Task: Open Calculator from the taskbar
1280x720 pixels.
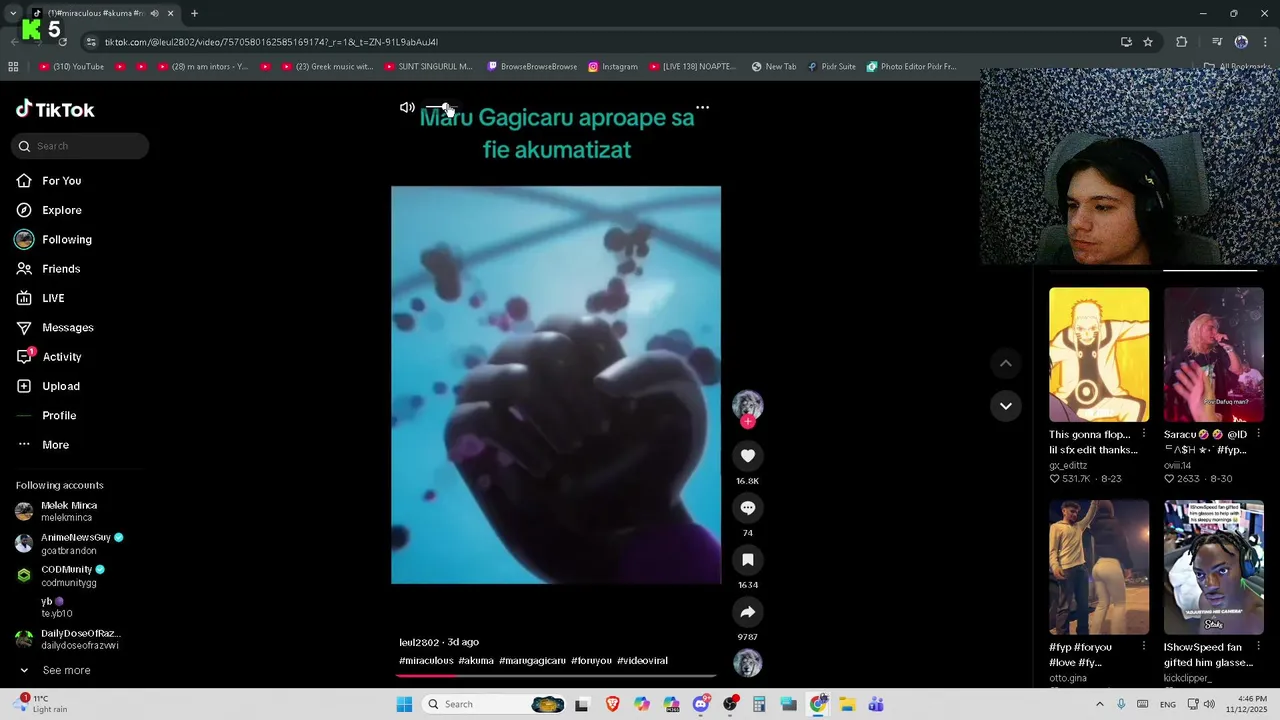Action: 759,704
